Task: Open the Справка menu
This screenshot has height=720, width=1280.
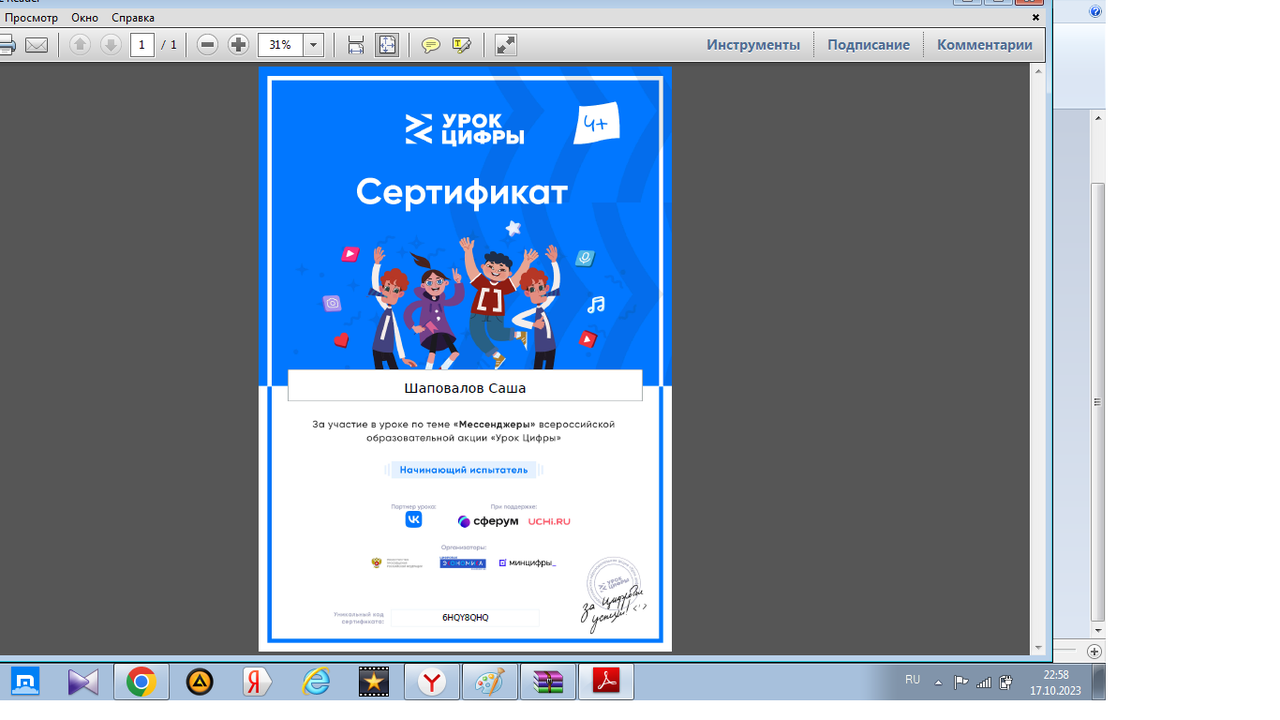Action: [x=133, y=18]
